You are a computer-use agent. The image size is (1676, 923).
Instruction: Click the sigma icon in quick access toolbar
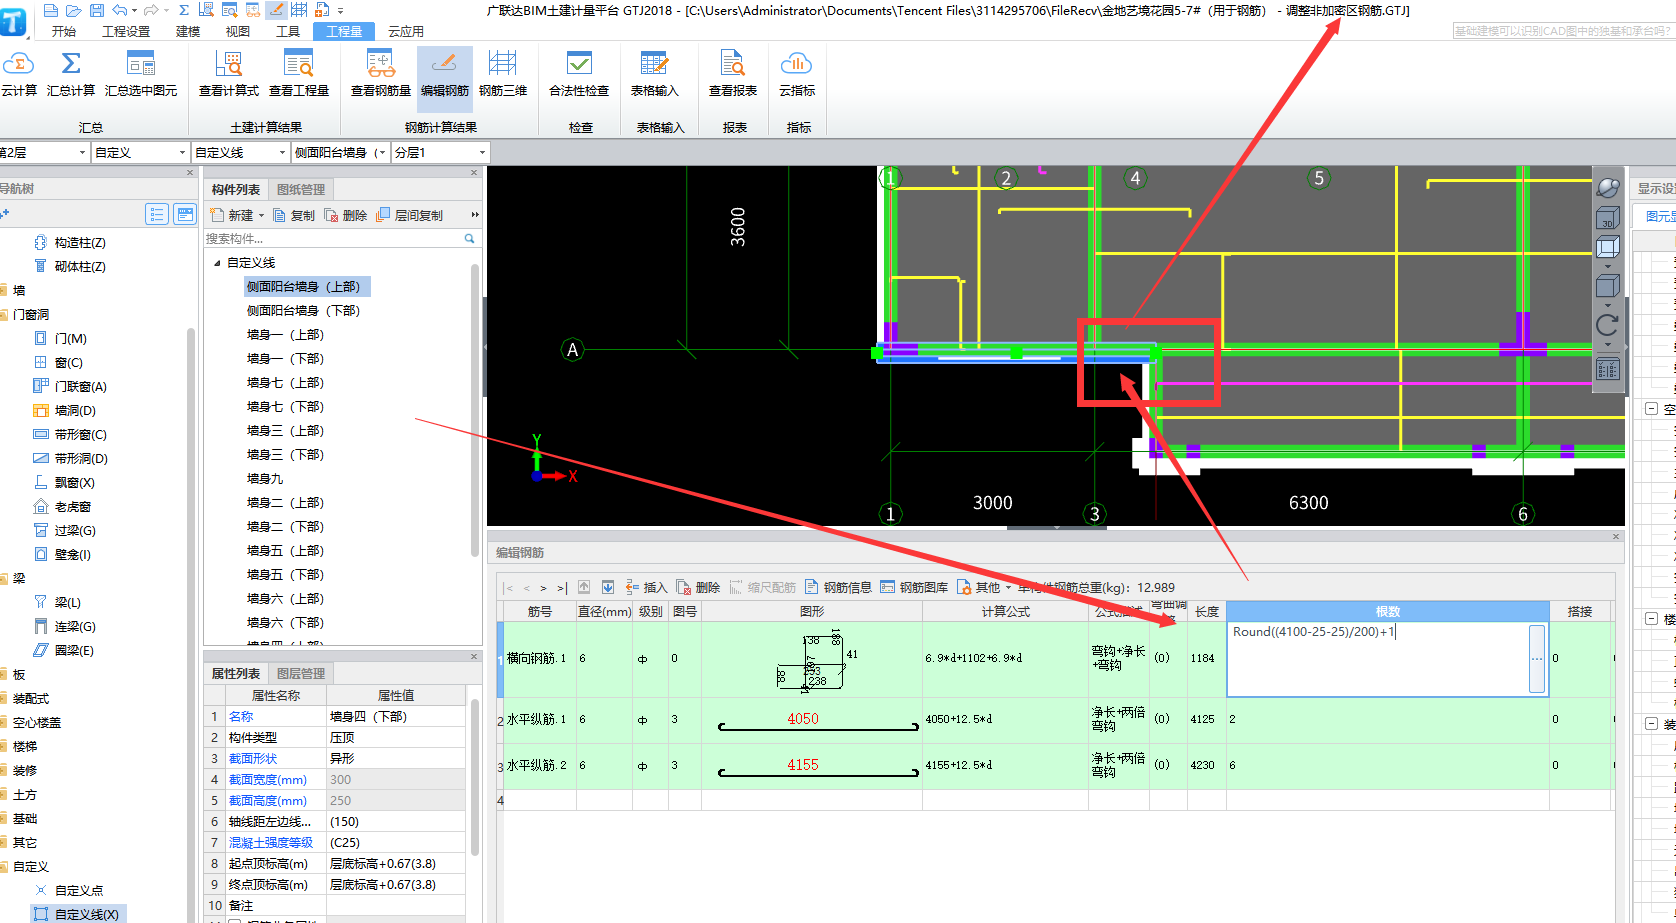click(184, 10)
